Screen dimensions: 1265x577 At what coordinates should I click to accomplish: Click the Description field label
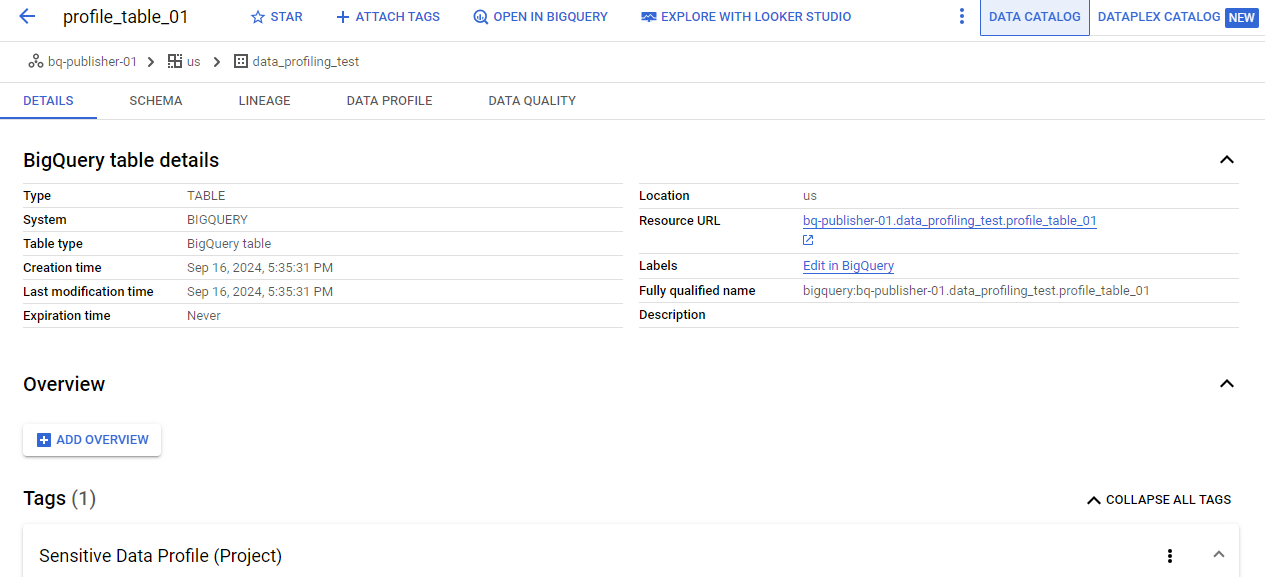(x=672, y=315)
